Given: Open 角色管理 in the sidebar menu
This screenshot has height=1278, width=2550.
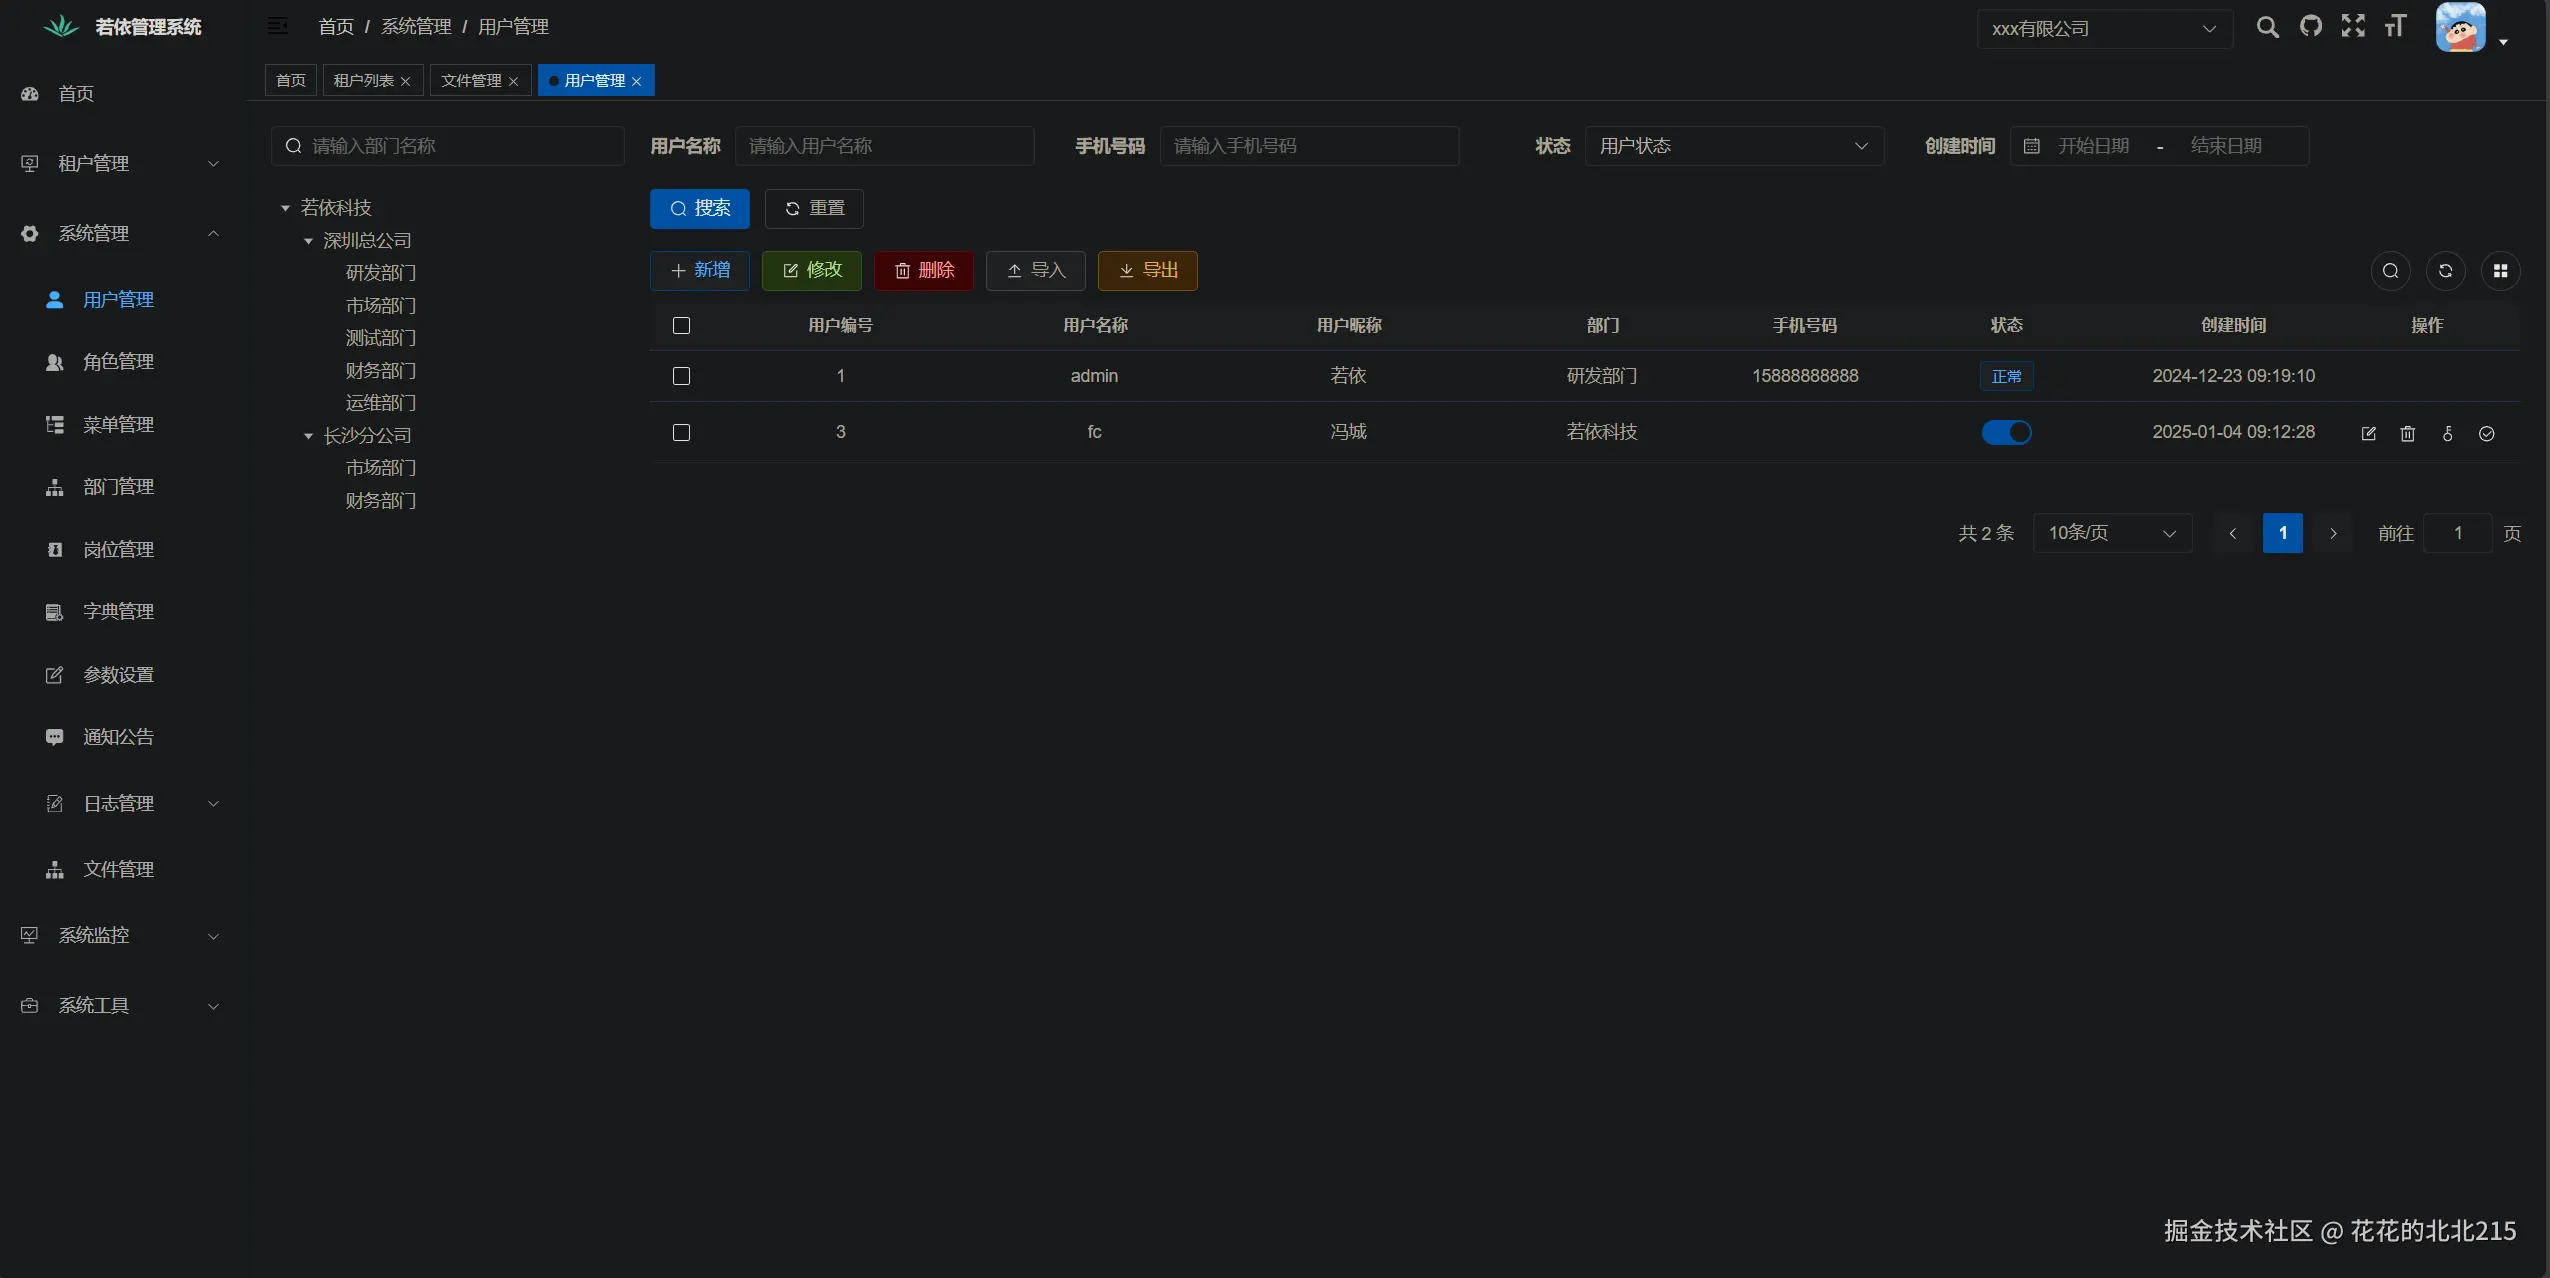Looking at the screenshot, I should tap(118, 362).
